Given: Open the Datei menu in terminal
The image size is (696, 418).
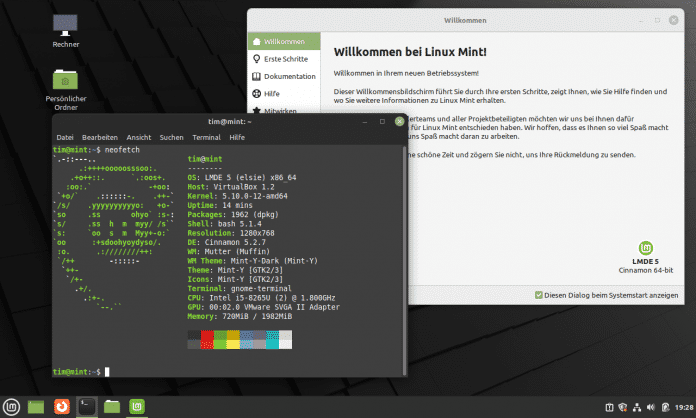Looking at the screenshot, I should pyautogui.click(x=65, y=137).
